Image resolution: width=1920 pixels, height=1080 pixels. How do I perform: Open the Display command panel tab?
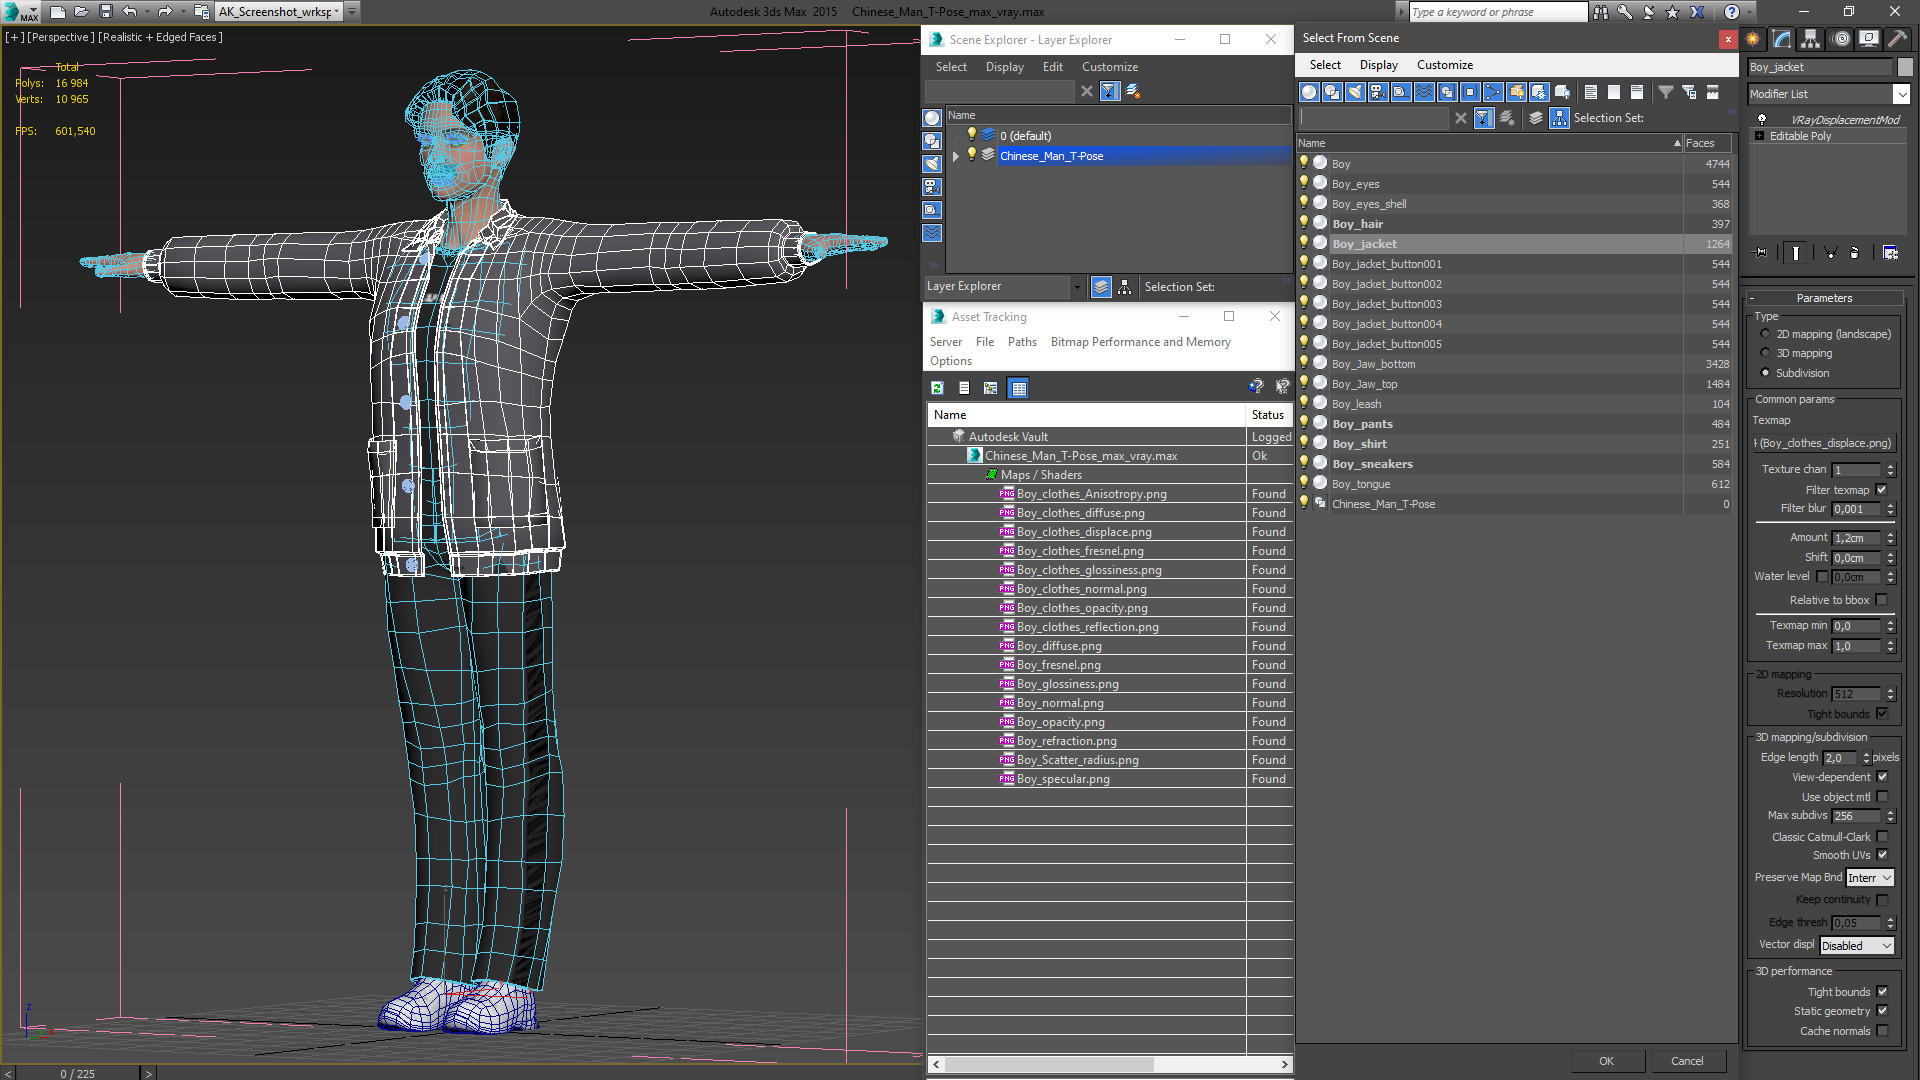1869,39
